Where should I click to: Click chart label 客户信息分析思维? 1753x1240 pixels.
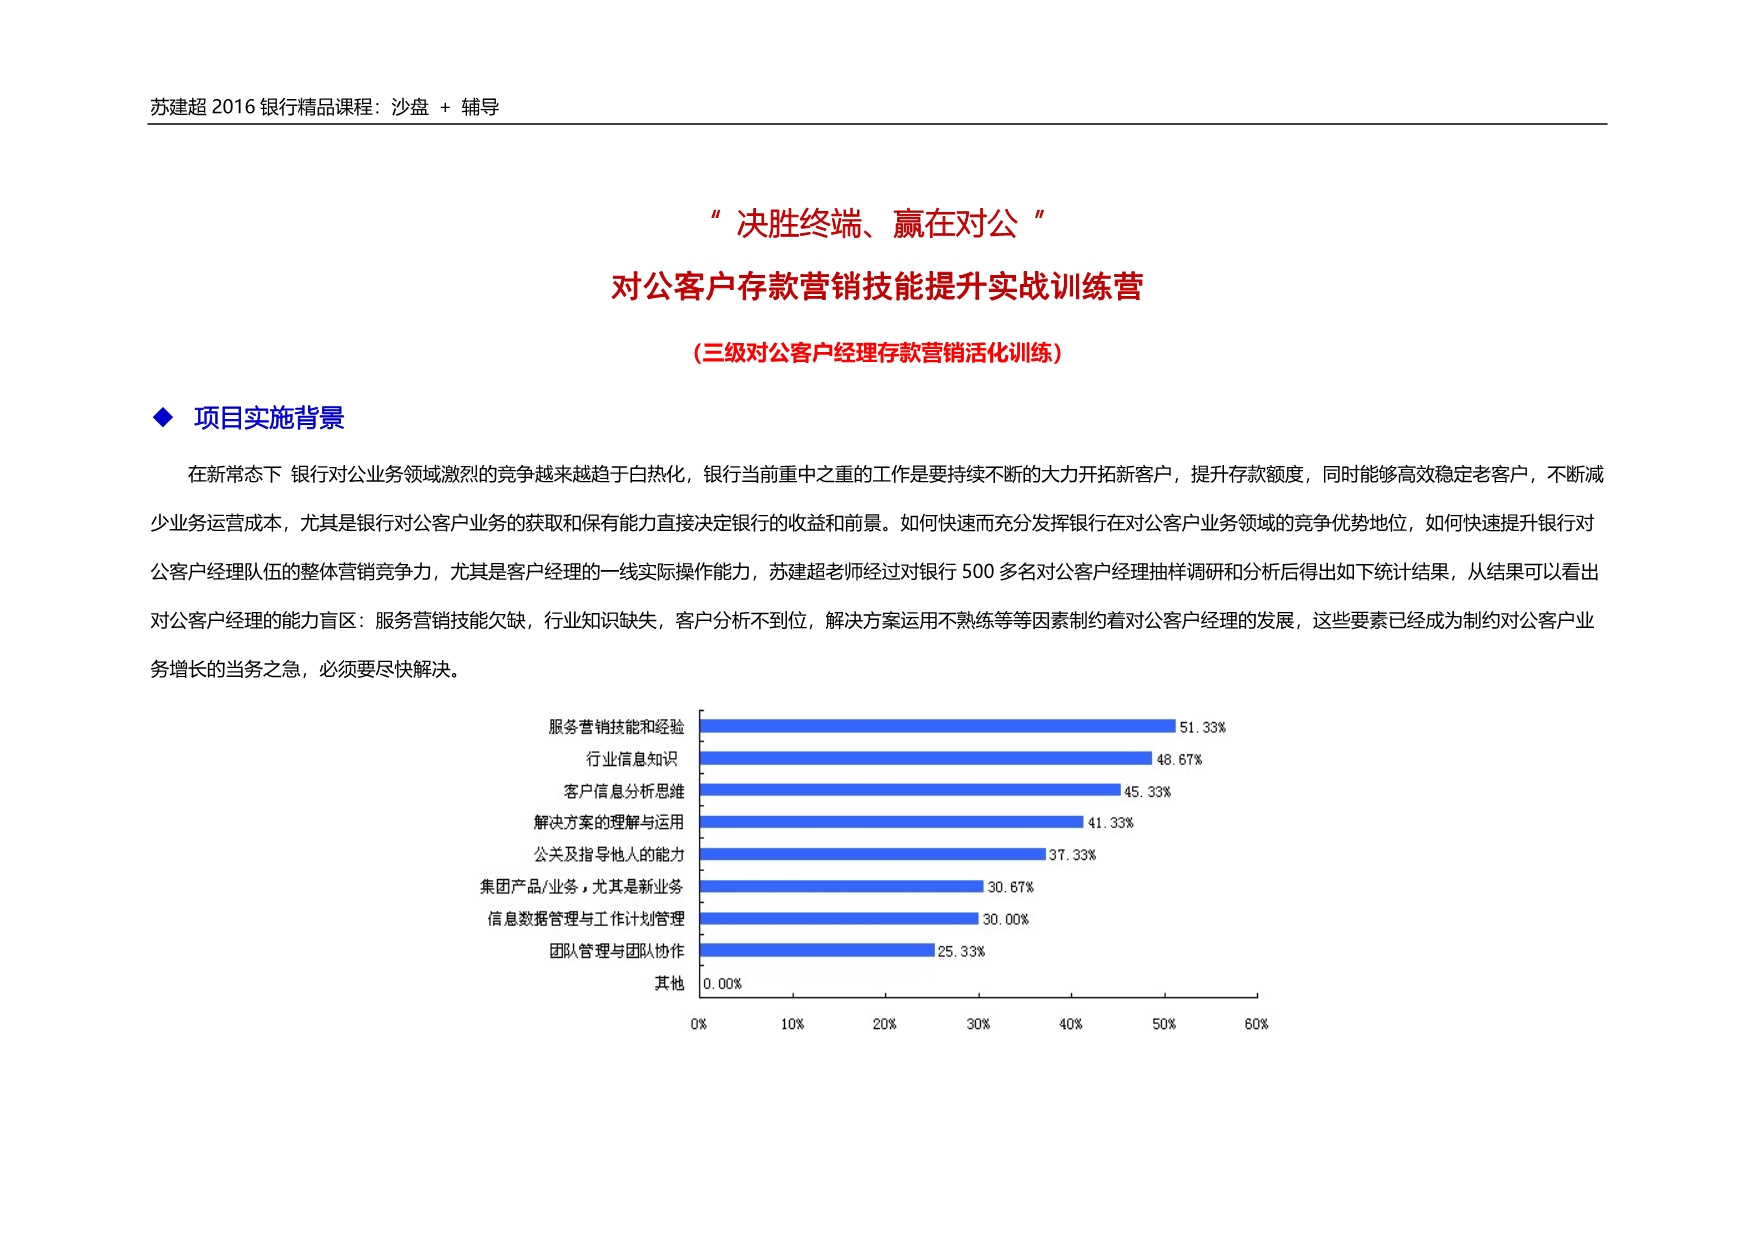[x=624, y=791]
